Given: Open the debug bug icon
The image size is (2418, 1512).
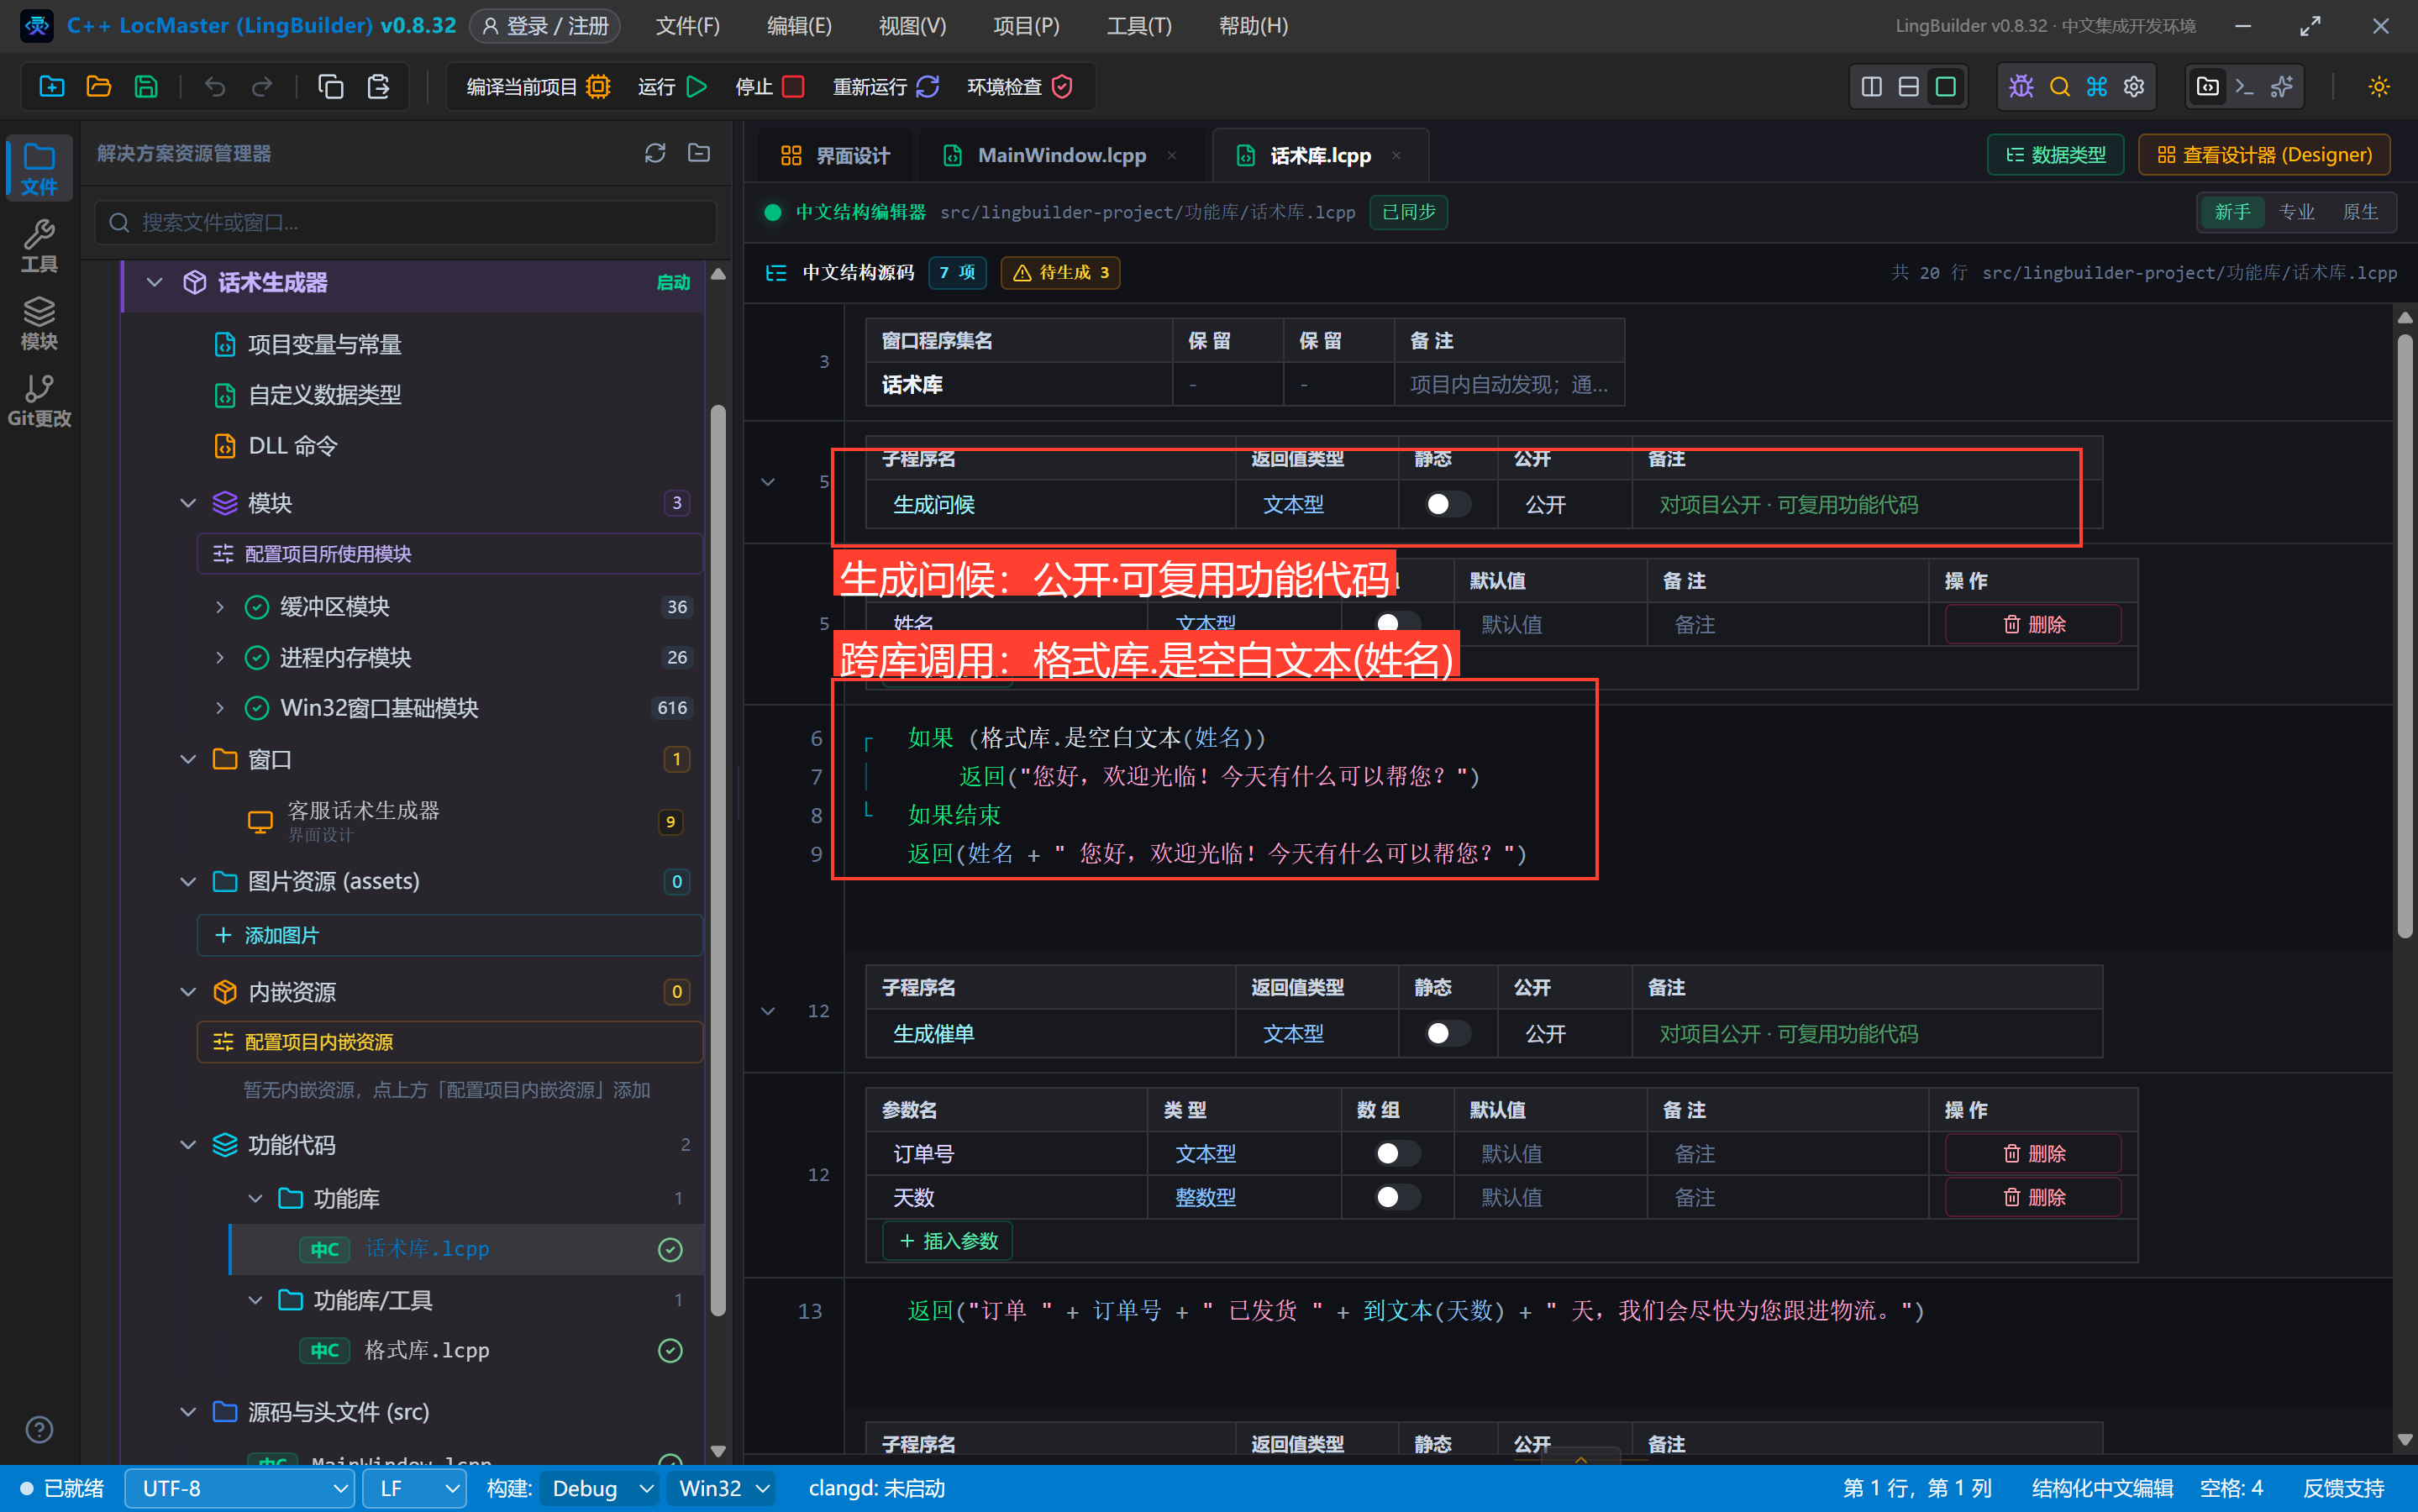Looking at the screenshot, I should click(x=2021, y=87).
